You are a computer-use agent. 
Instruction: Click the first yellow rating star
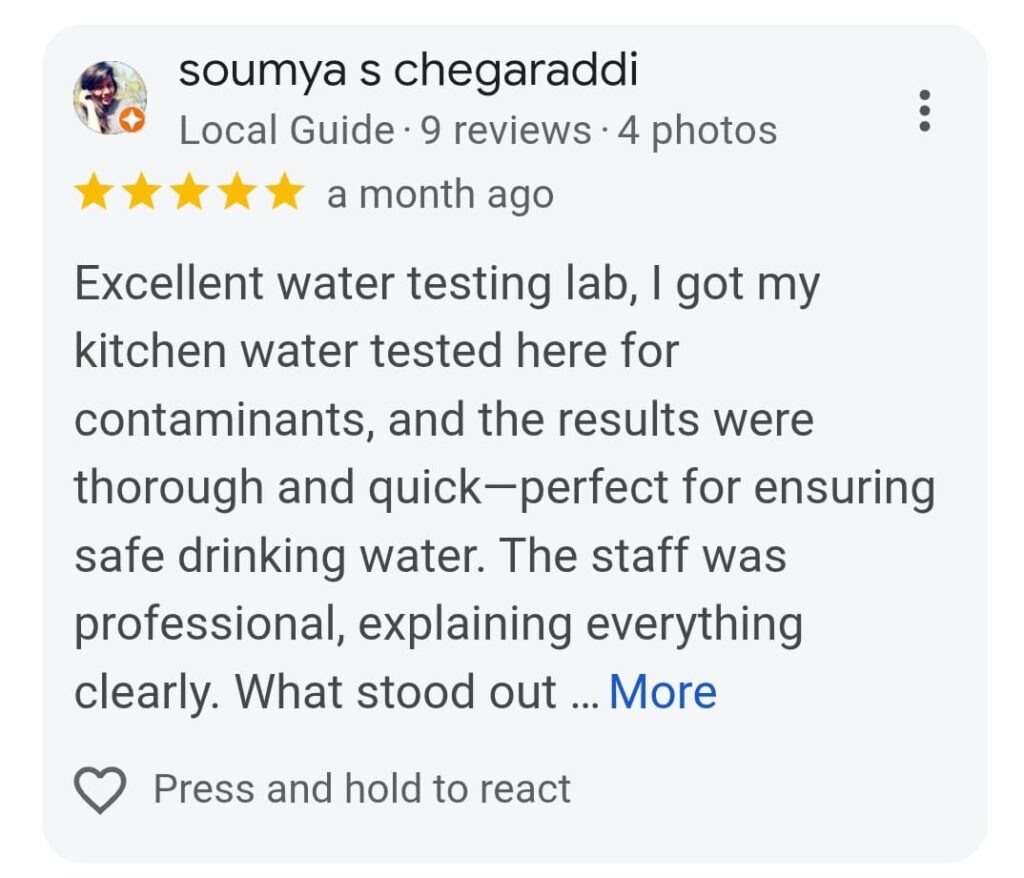[x=93, y=193]
